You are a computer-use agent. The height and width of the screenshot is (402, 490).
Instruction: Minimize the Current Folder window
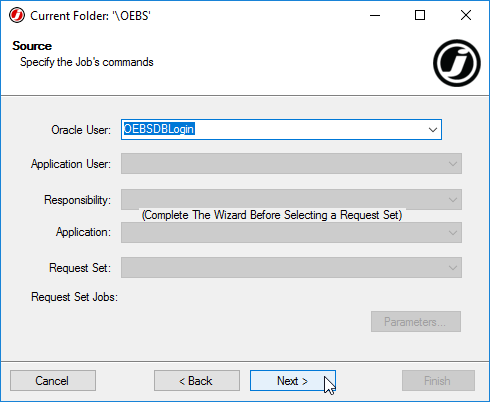375,15
